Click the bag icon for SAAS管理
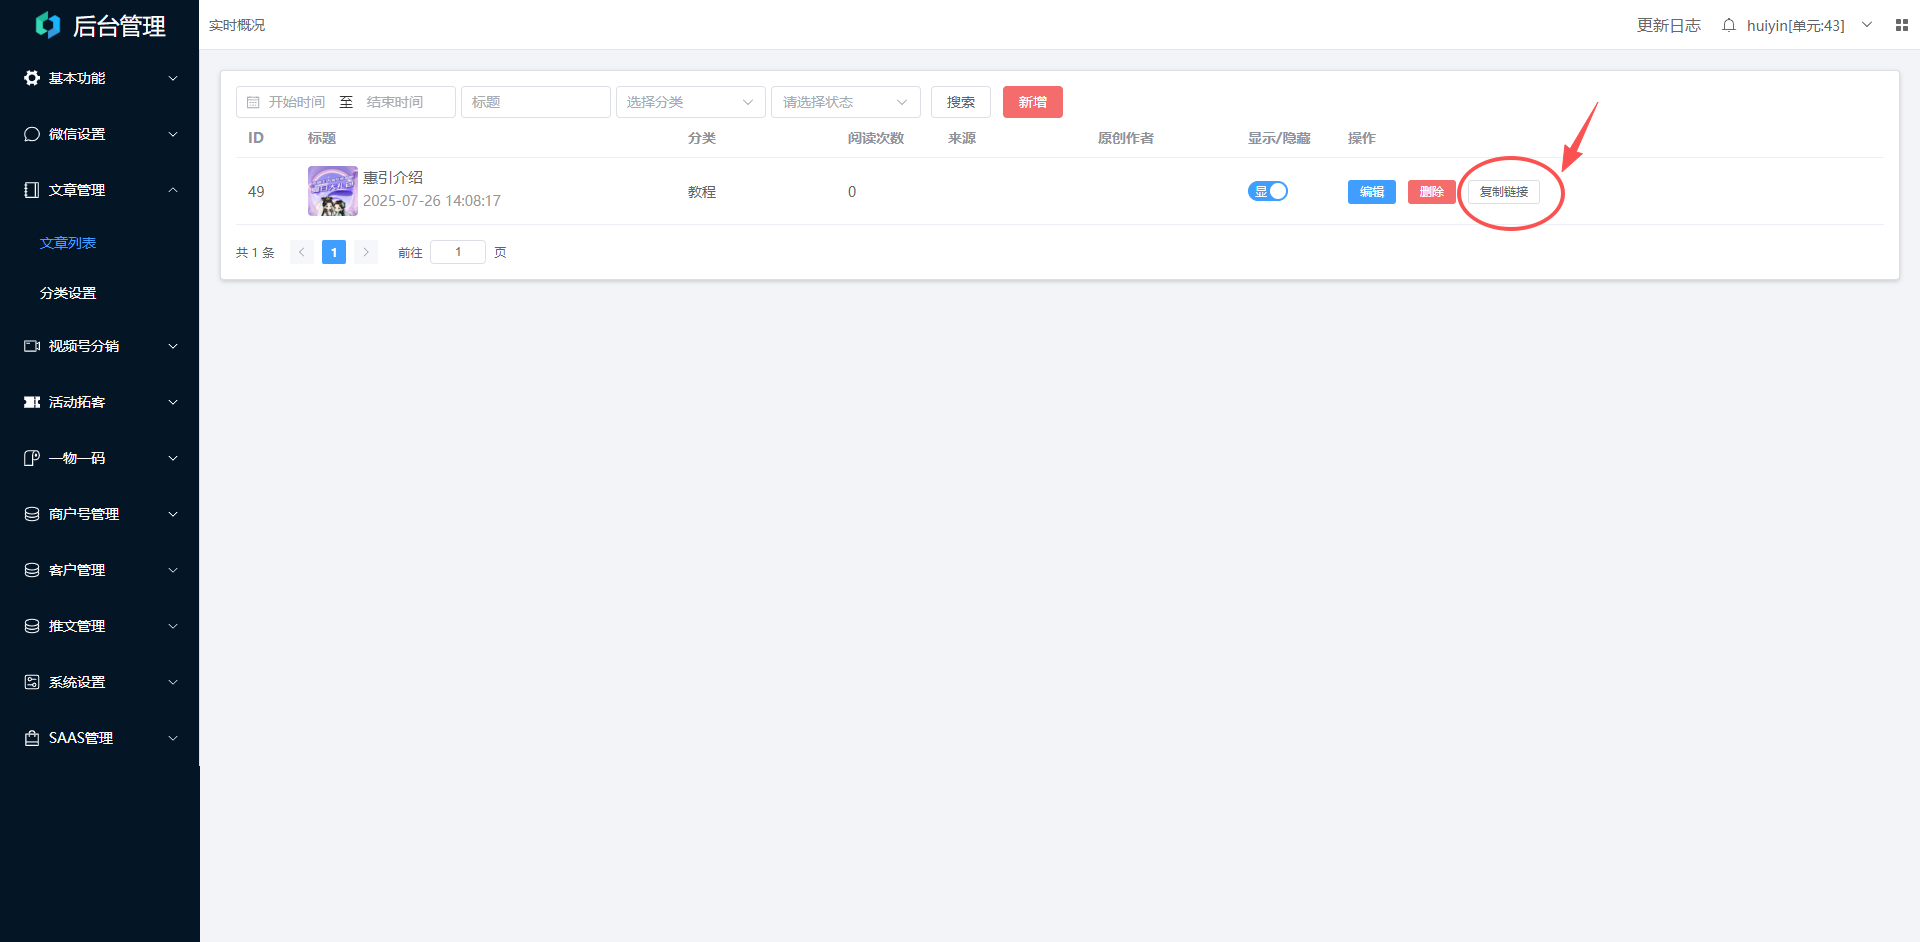The height and width of the screenshot is (942, 1920). (x=32, y=738)
